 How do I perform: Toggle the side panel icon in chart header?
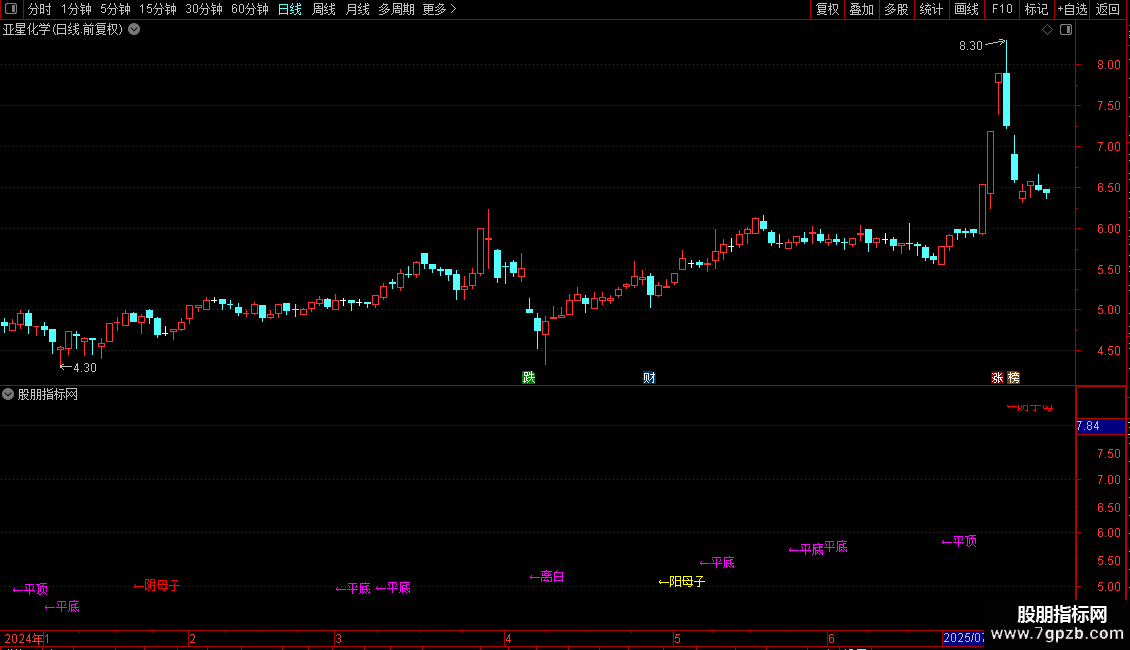pyautogui.click(x=1066, y=30)
